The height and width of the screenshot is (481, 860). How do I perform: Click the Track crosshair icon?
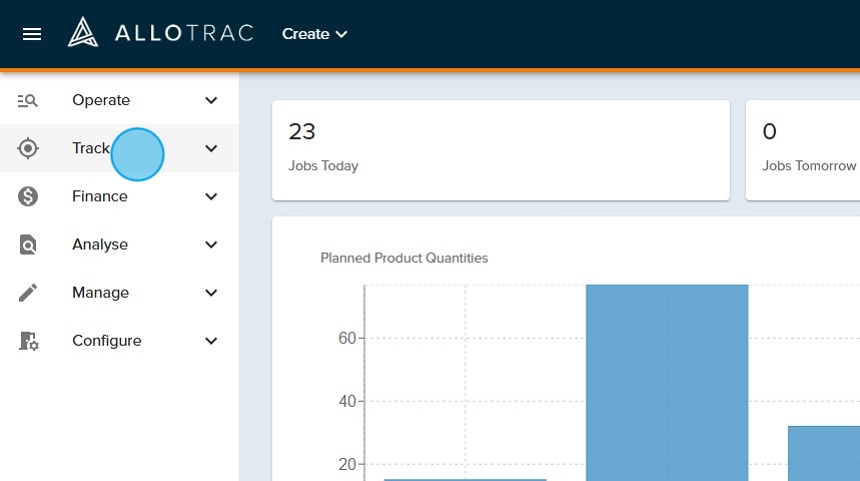point(28,148)
